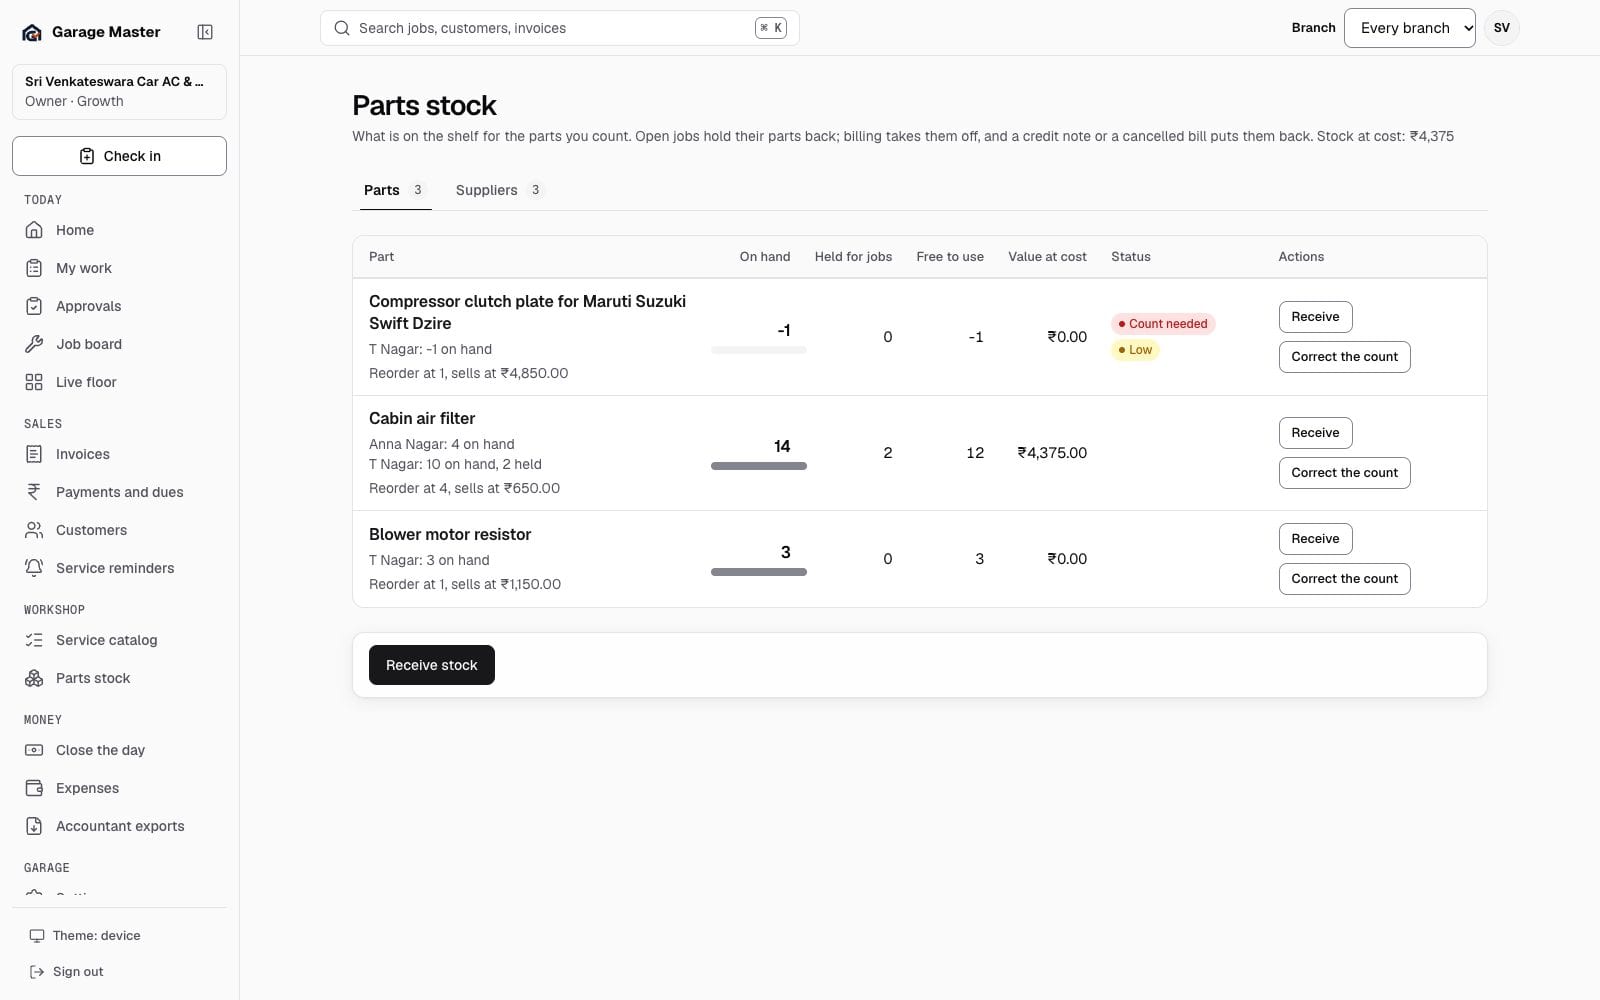Click the black Receive stock button
The image size is (1600, 1000).
[x=432, y=665]
